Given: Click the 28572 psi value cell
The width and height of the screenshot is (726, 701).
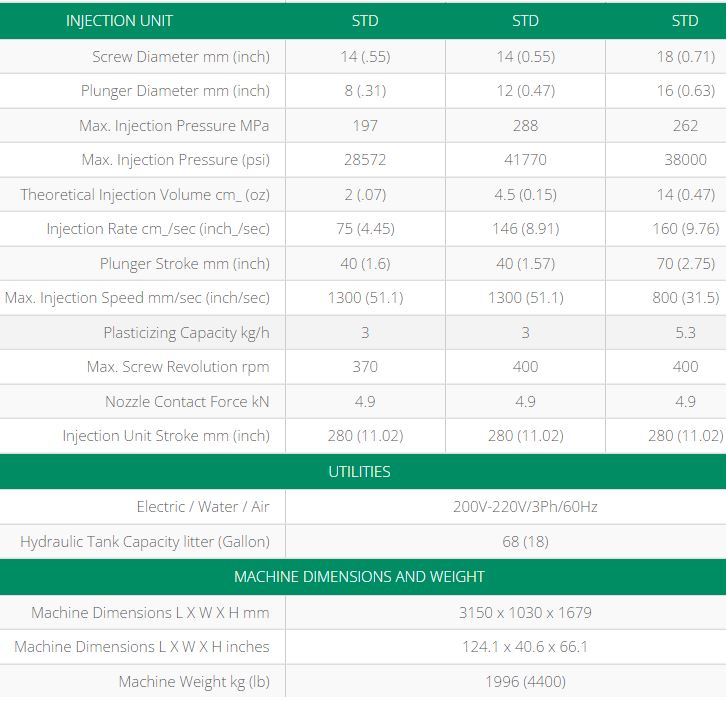Looking at the screenshot, I should pos(365,160).
